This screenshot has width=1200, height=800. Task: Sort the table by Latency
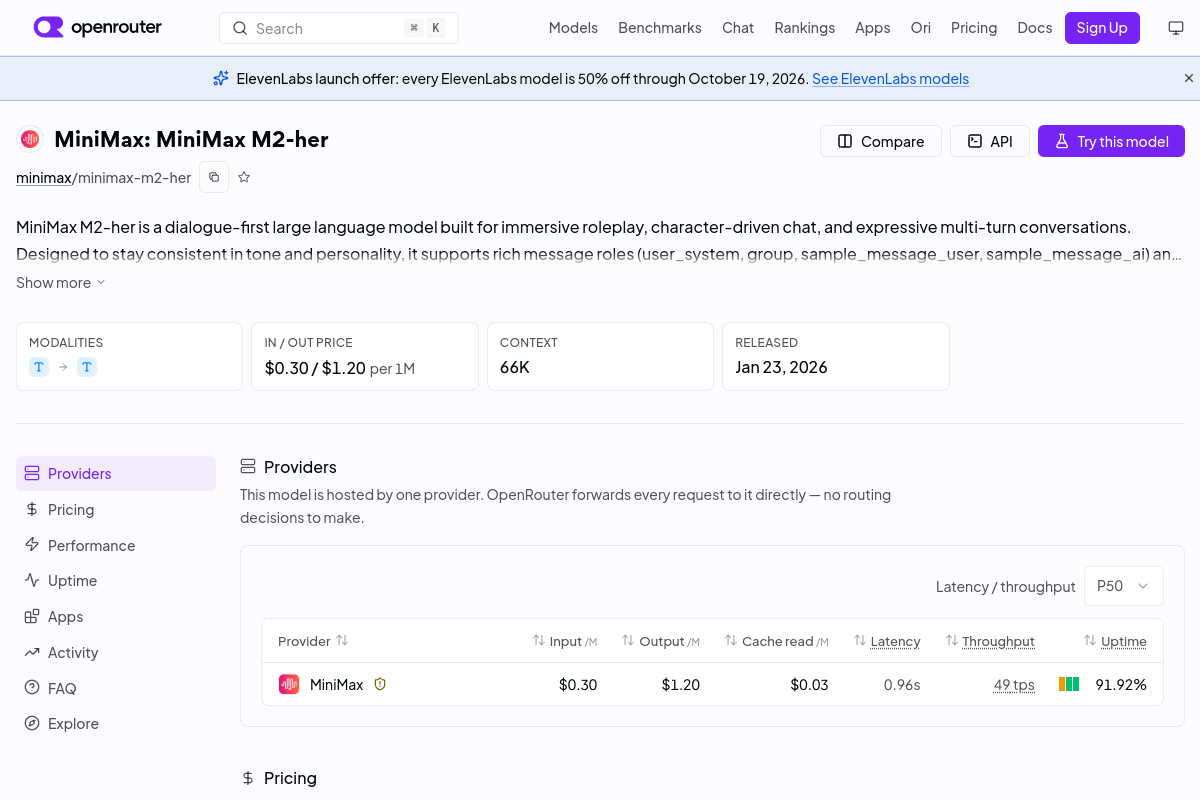[887, 641]
